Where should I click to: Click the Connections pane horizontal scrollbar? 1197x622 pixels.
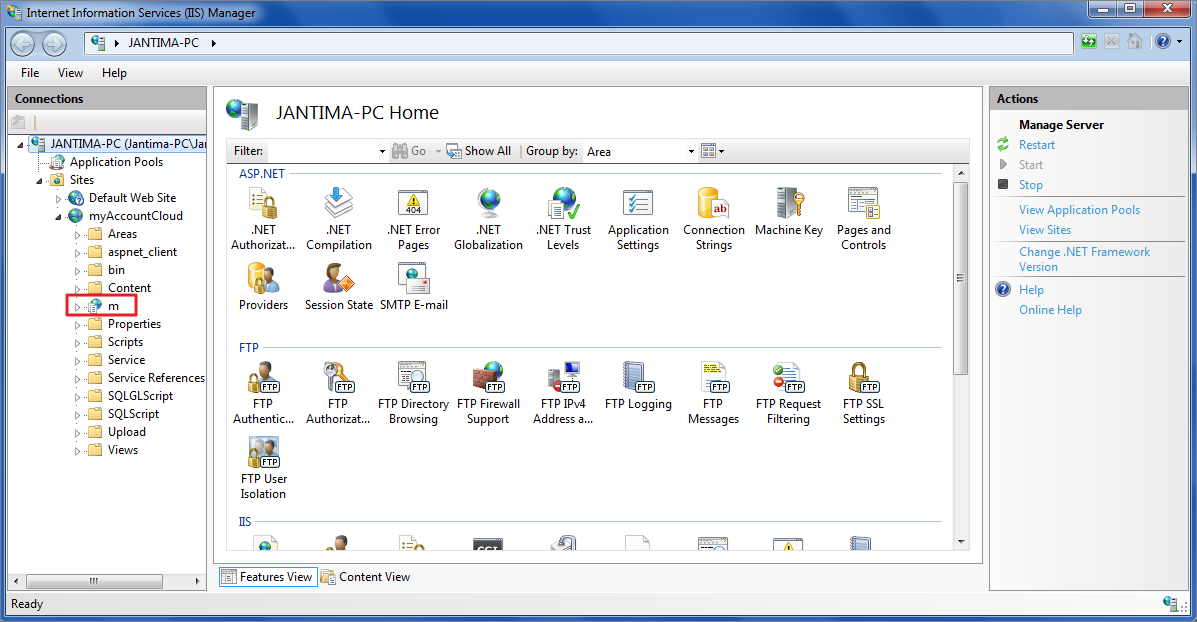point(94,582)
